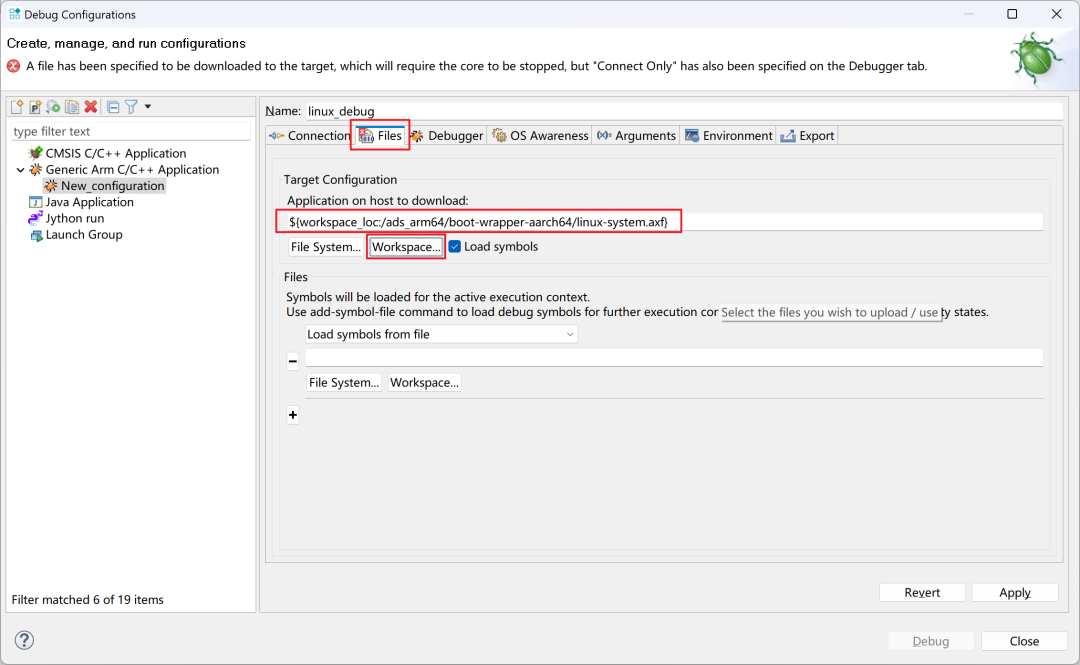Collapse the Generic Arm C/C++ Application node
This screenshot has height=665, width=1080.
click(20, 170)
